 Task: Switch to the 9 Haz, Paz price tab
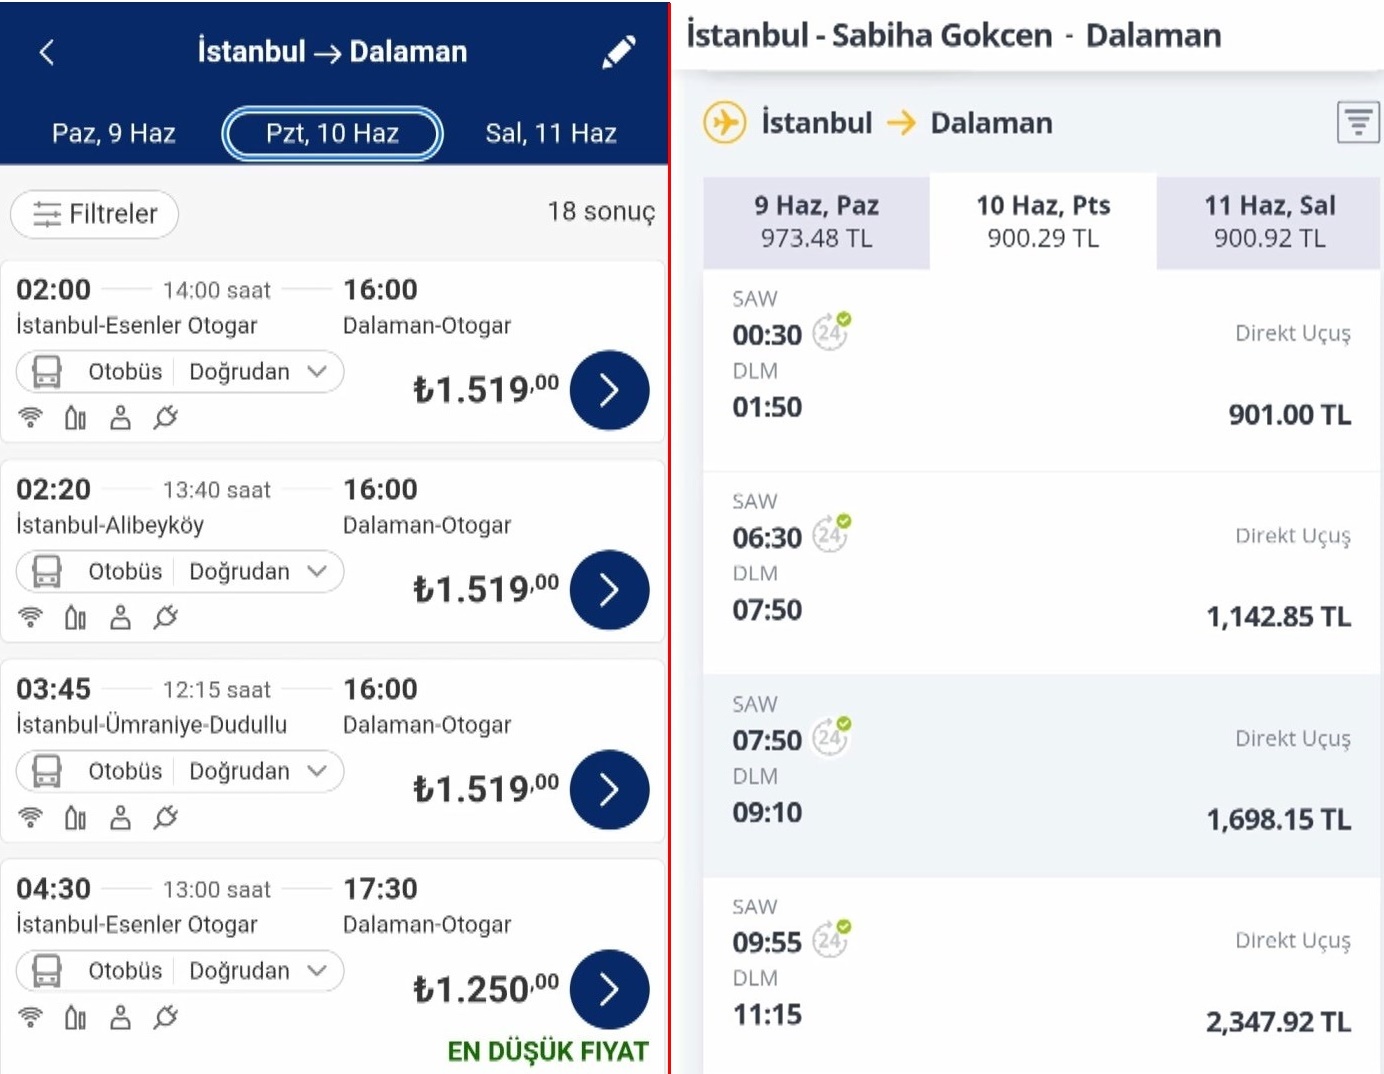tap(816, 222)
